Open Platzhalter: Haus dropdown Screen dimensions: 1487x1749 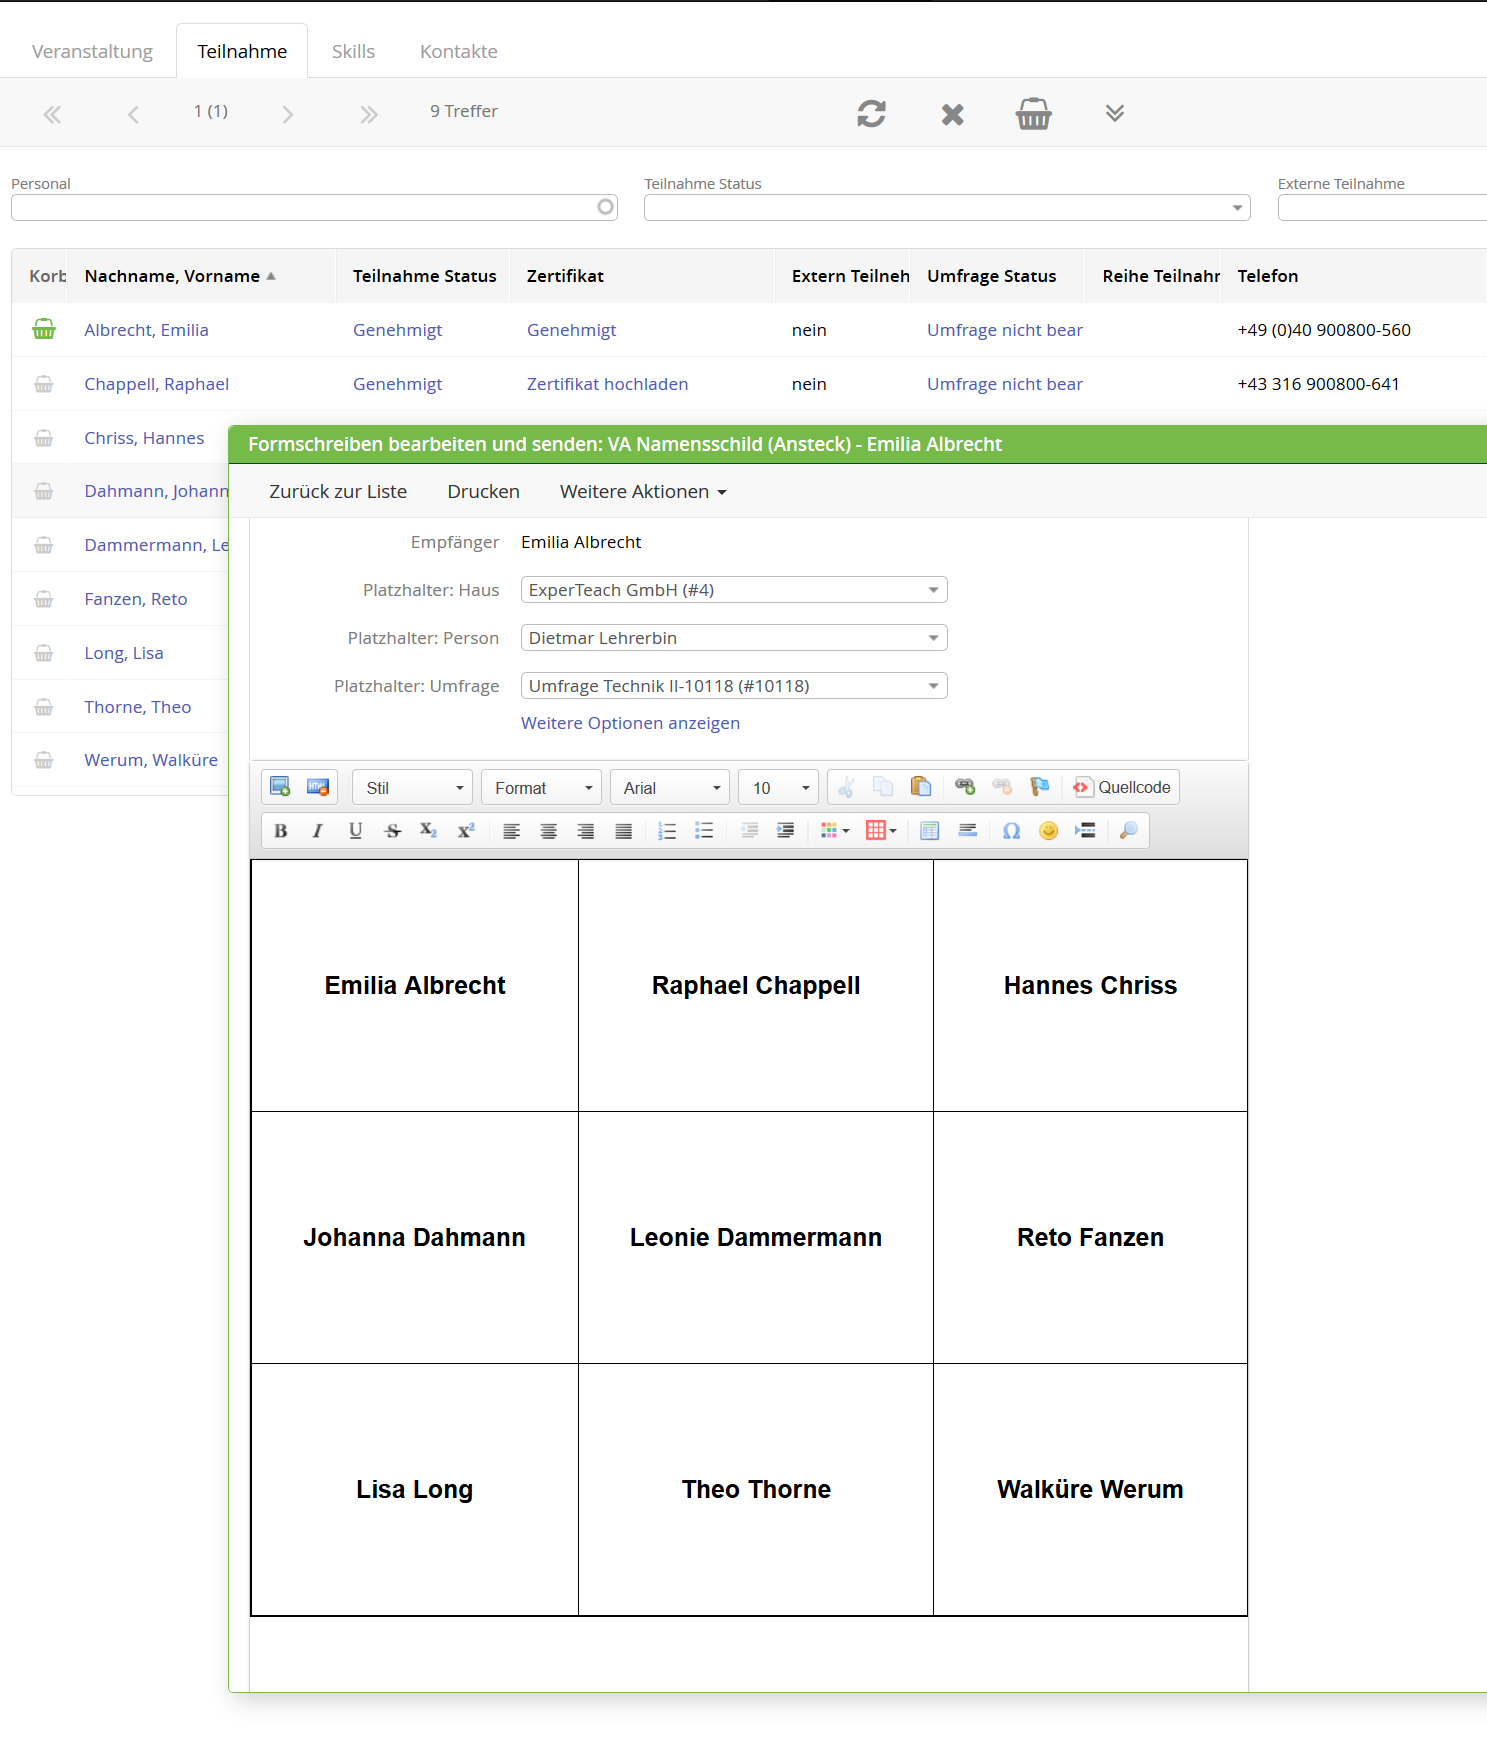(x=734, y=590)
